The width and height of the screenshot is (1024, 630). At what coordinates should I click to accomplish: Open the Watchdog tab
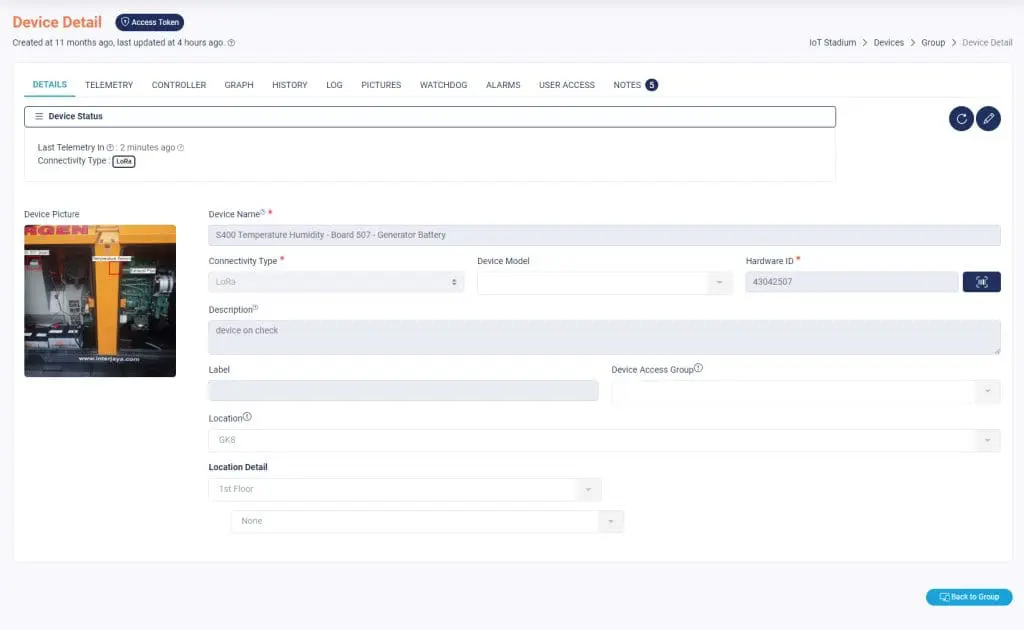point(443,85)
